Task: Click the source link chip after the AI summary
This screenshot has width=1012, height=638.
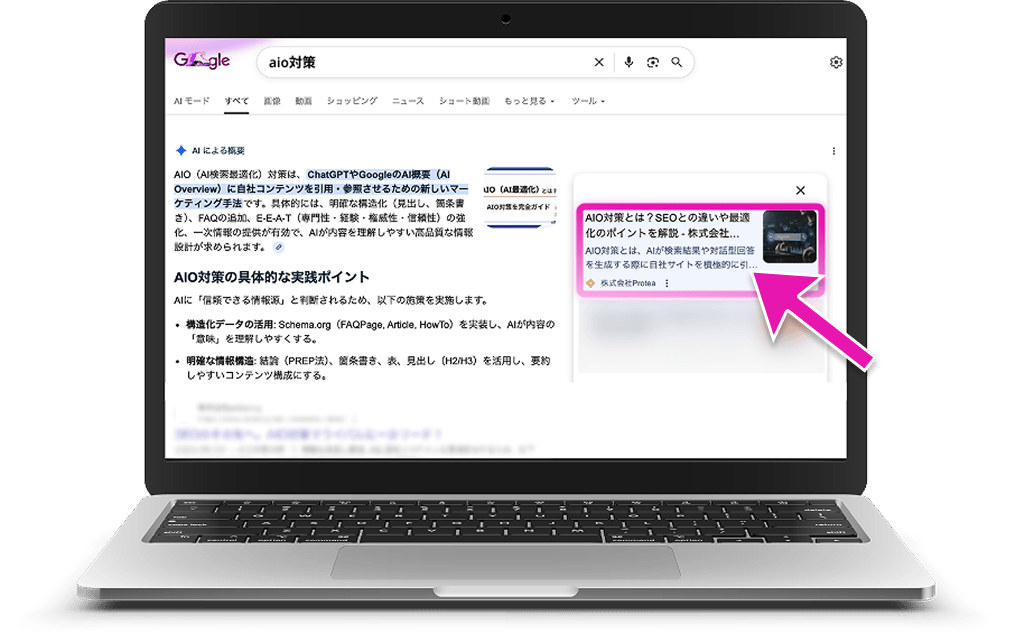Action: click(278, 247)
